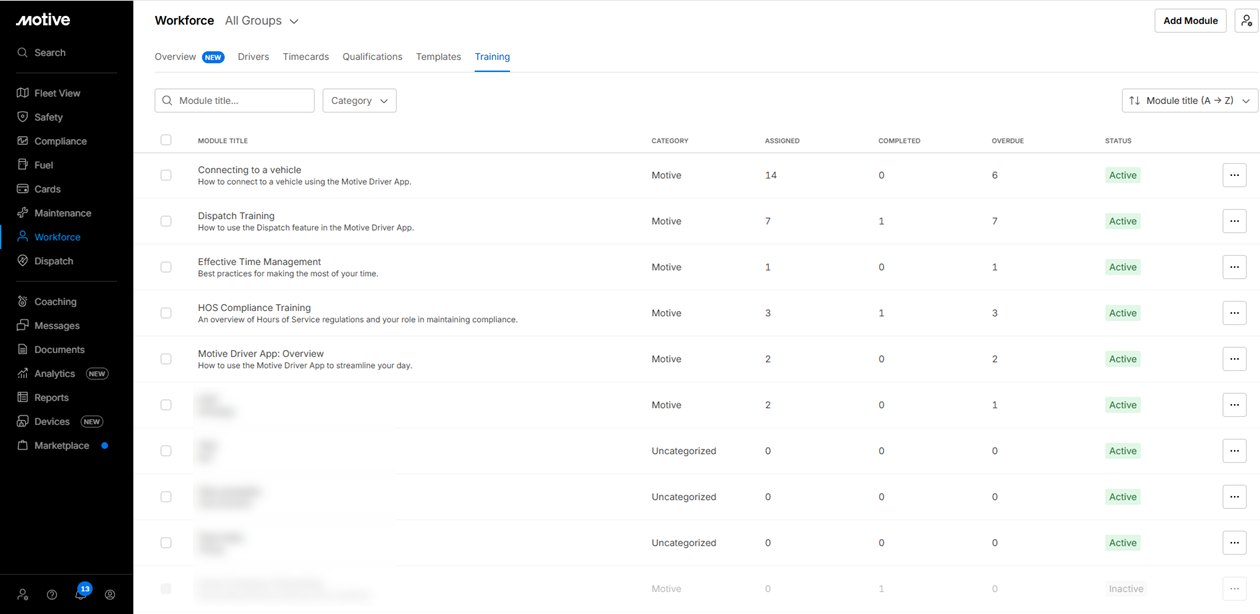The image size is (1260, 614).
Task: Switch to the Qualifications tab
Action: coord(372,57)
